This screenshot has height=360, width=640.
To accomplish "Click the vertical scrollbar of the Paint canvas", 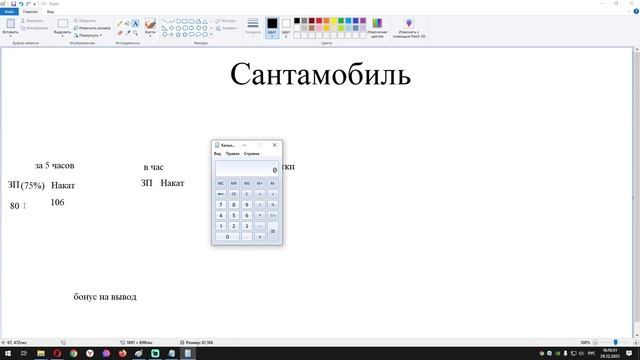I will pyautogui.click(x=636, y=192).
